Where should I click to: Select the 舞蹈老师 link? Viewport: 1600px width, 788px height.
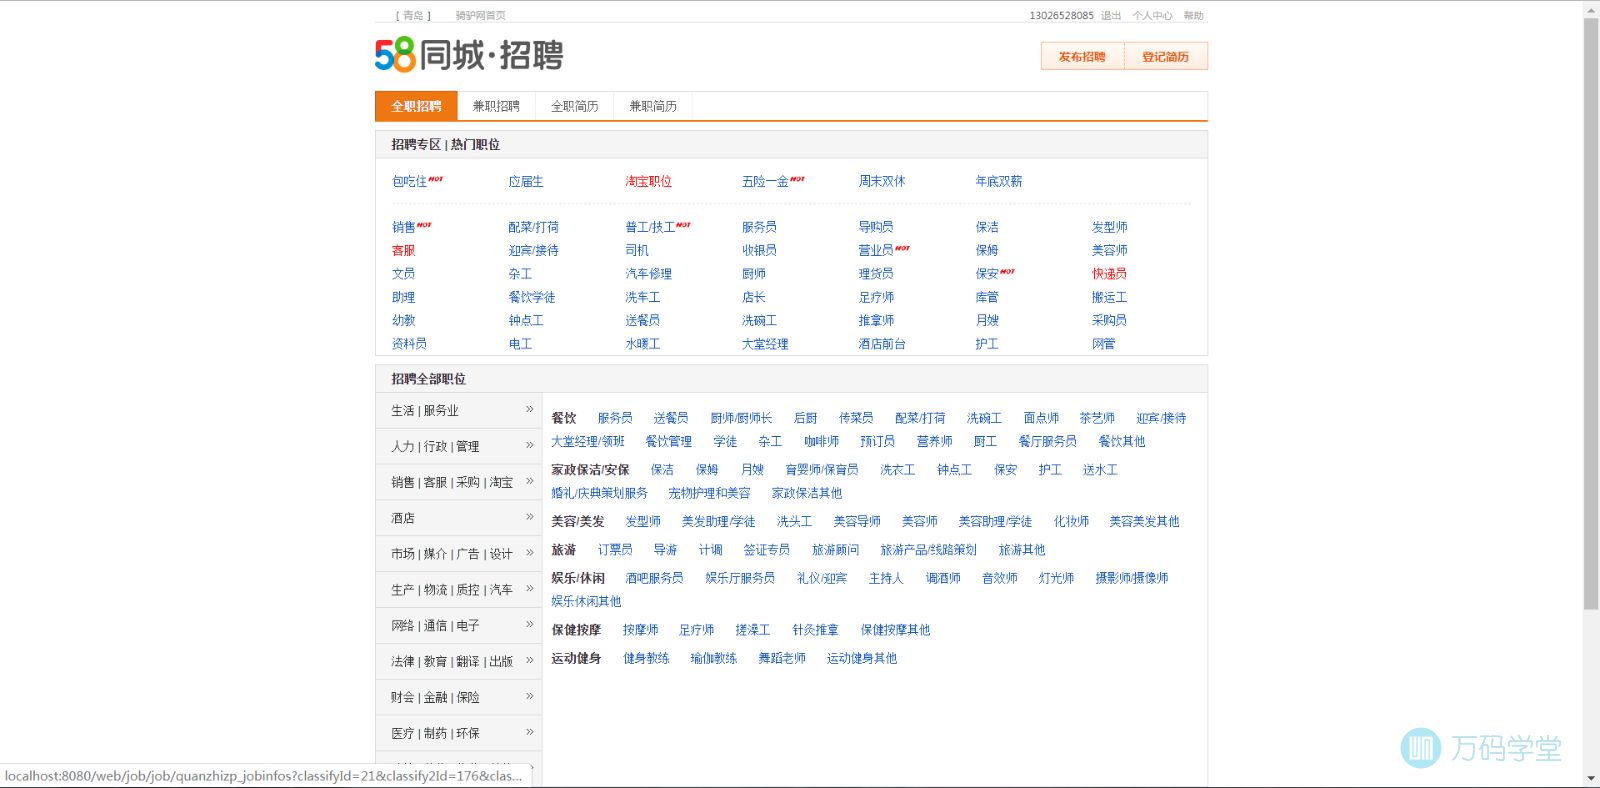click(782, 658)
